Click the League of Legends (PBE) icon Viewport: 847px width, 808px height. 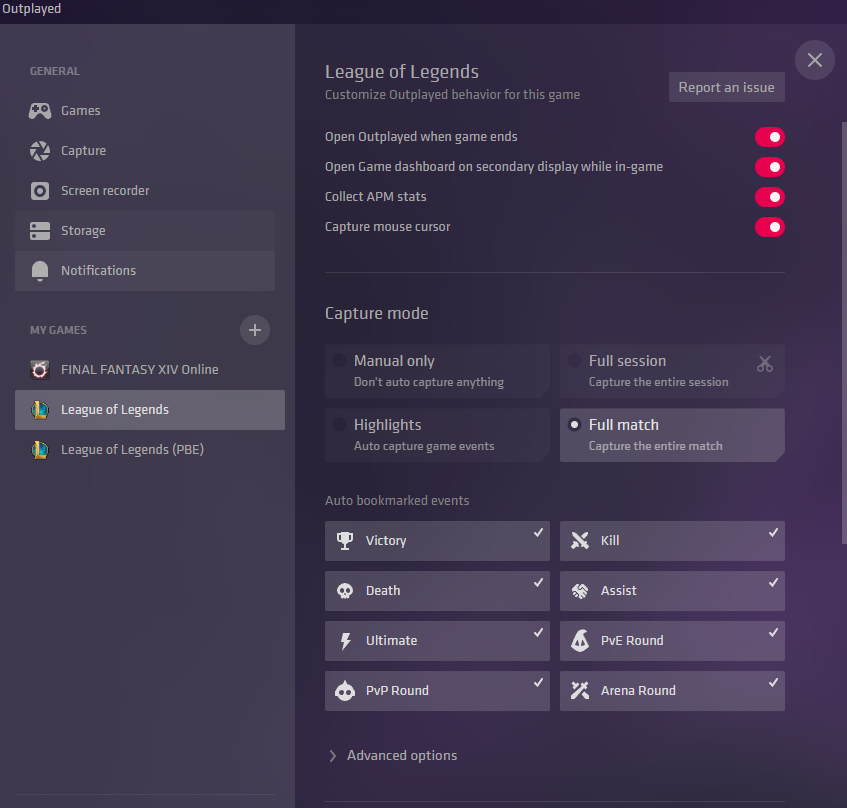(x=40, y=450)
